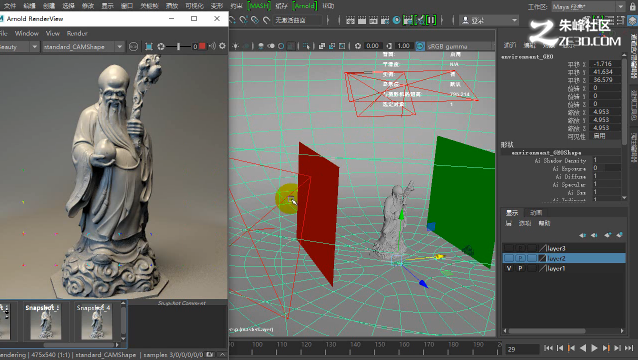Click the blue ring icon in viewport toolbar

coord(281,46)
